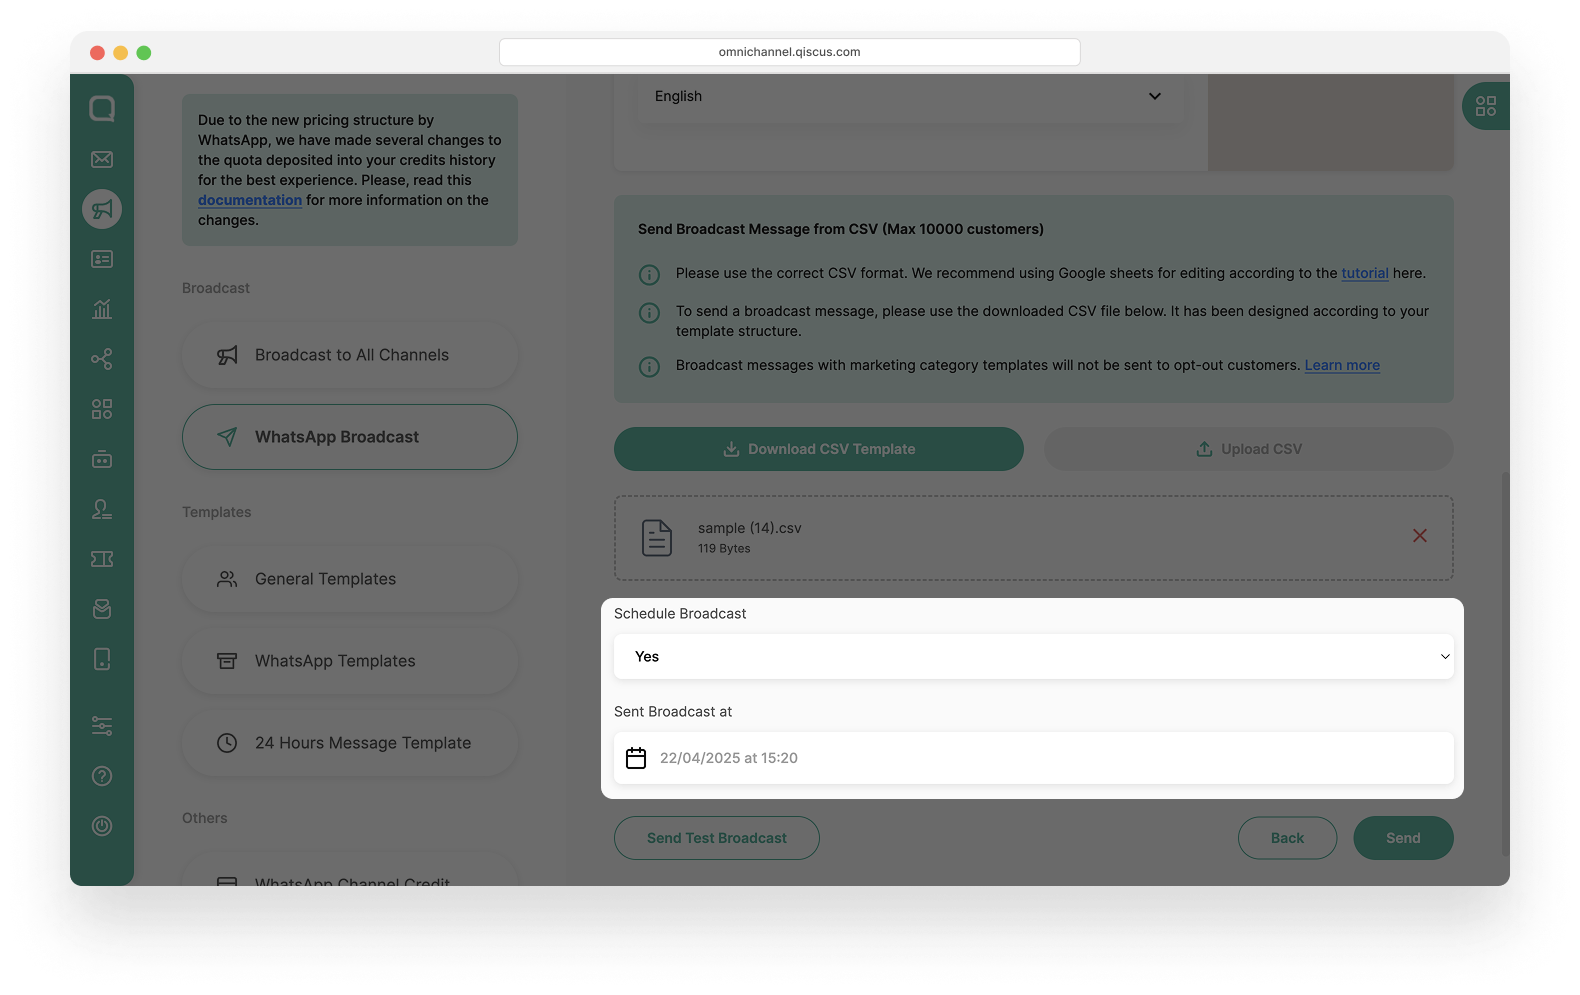The height and width of the screenshot is (995, 1580).
Task: Open the Learn more link
Action: click(x=1342, y=365)
